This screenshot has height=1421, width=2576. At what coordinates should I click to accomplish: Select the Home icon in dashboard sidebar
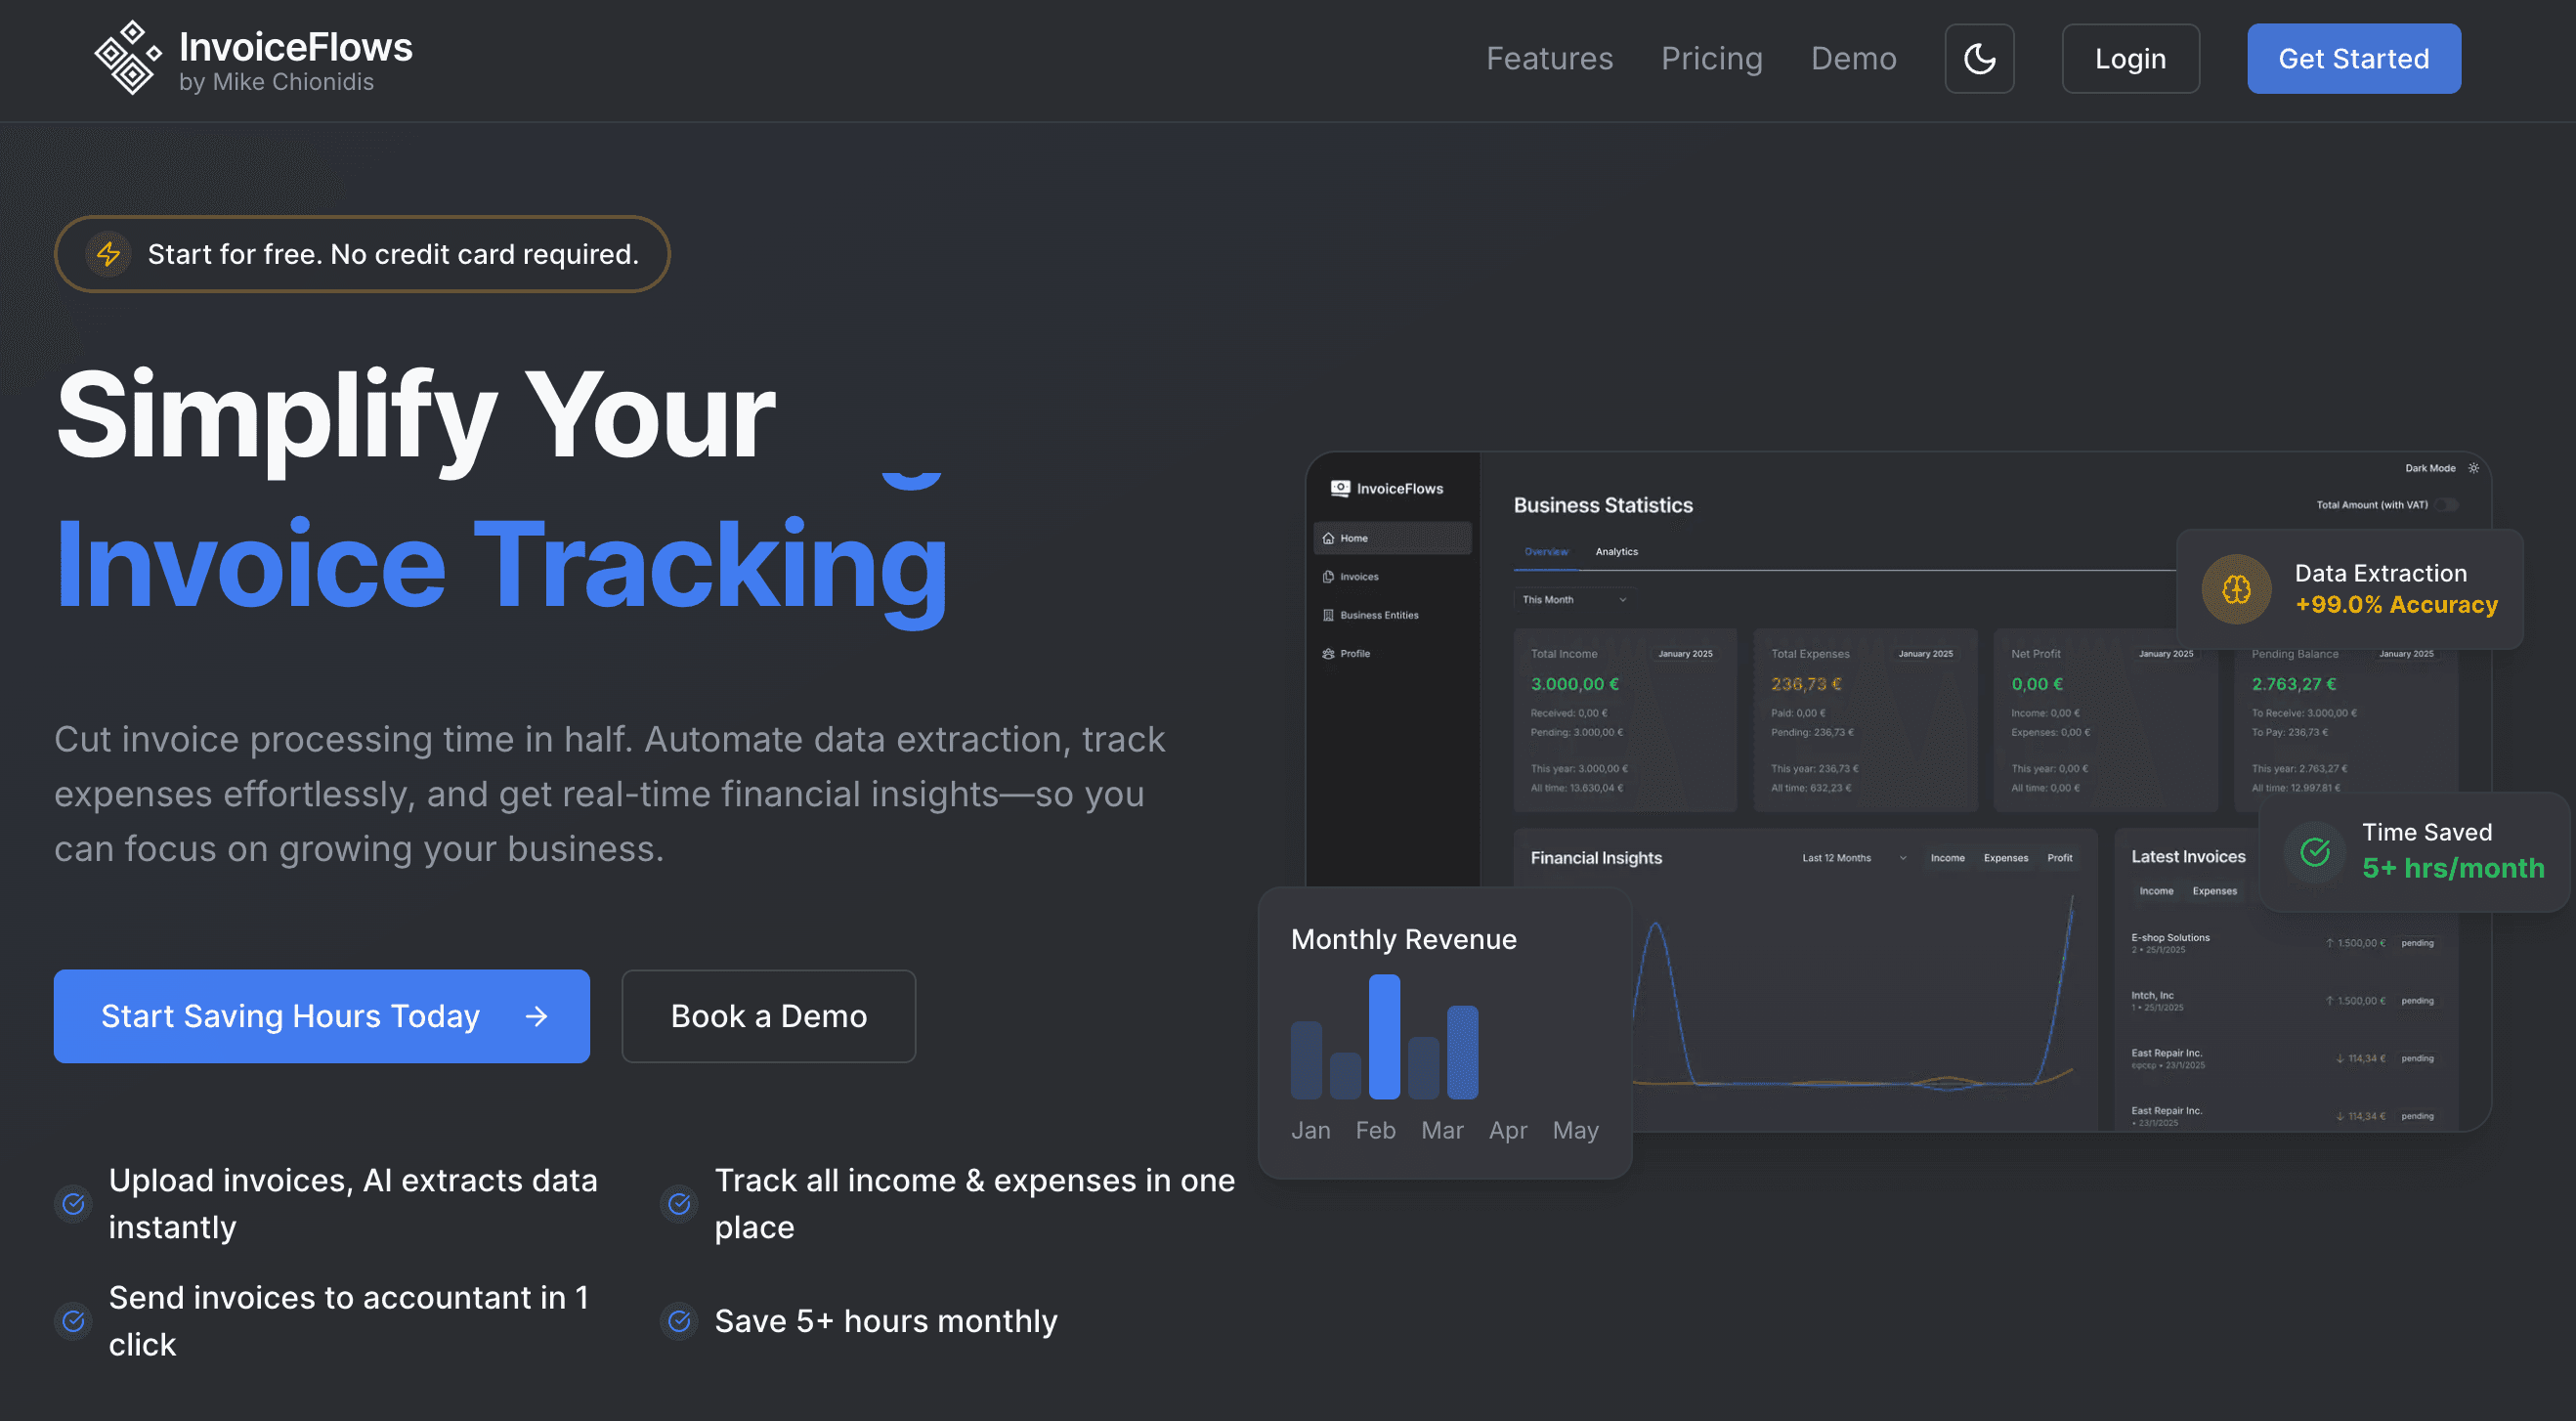click(1329, 540)
